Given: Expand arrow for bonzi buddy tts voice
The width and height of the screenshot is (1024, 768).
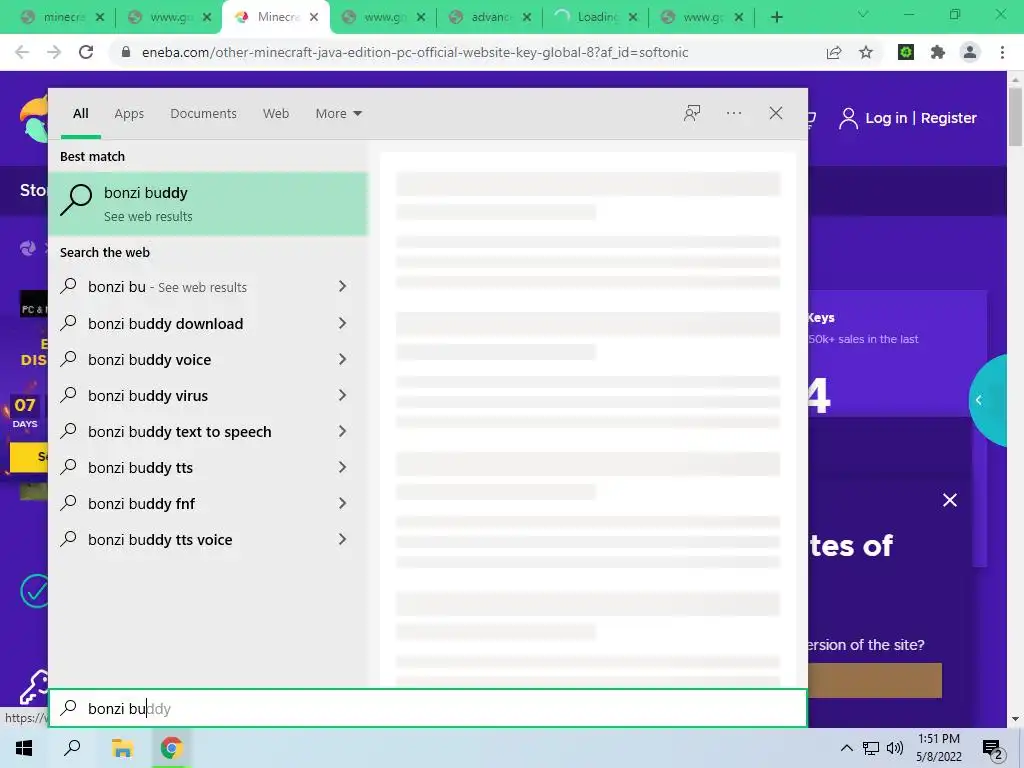Looking at the screenshot, I should [342, 539].
